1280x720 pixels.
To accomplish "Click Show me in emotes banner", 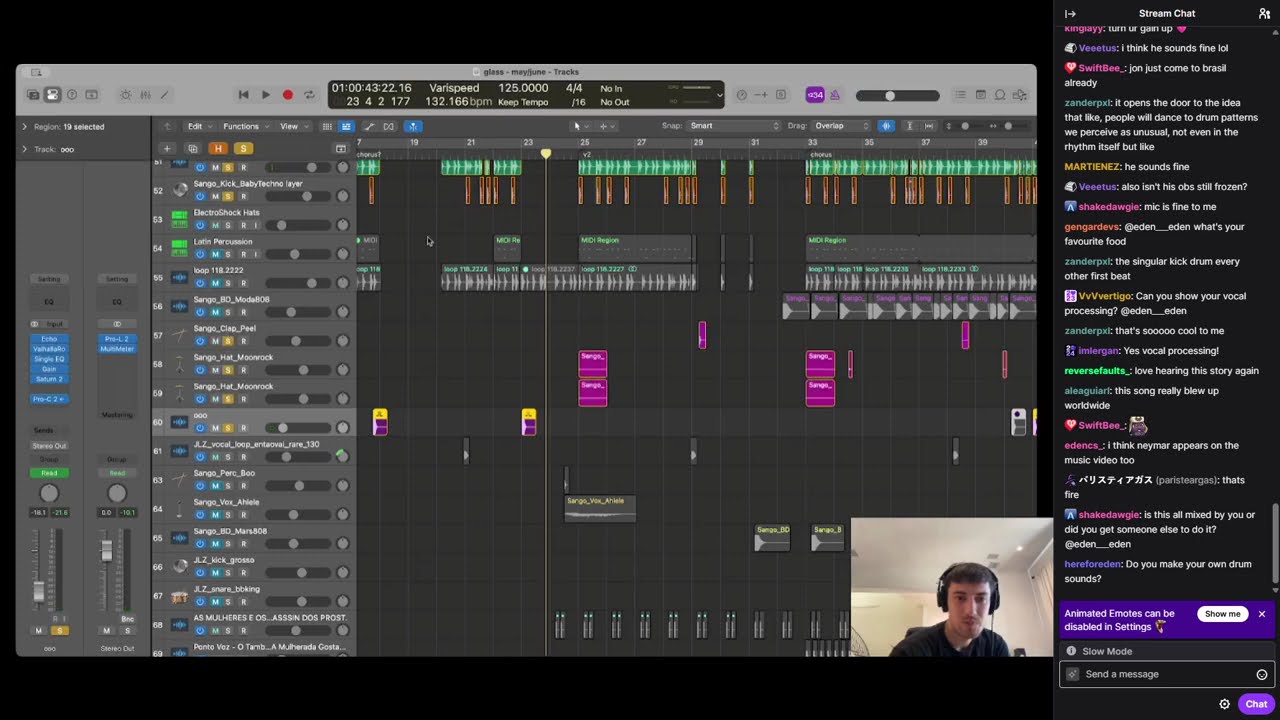I will pos(1222,614).
